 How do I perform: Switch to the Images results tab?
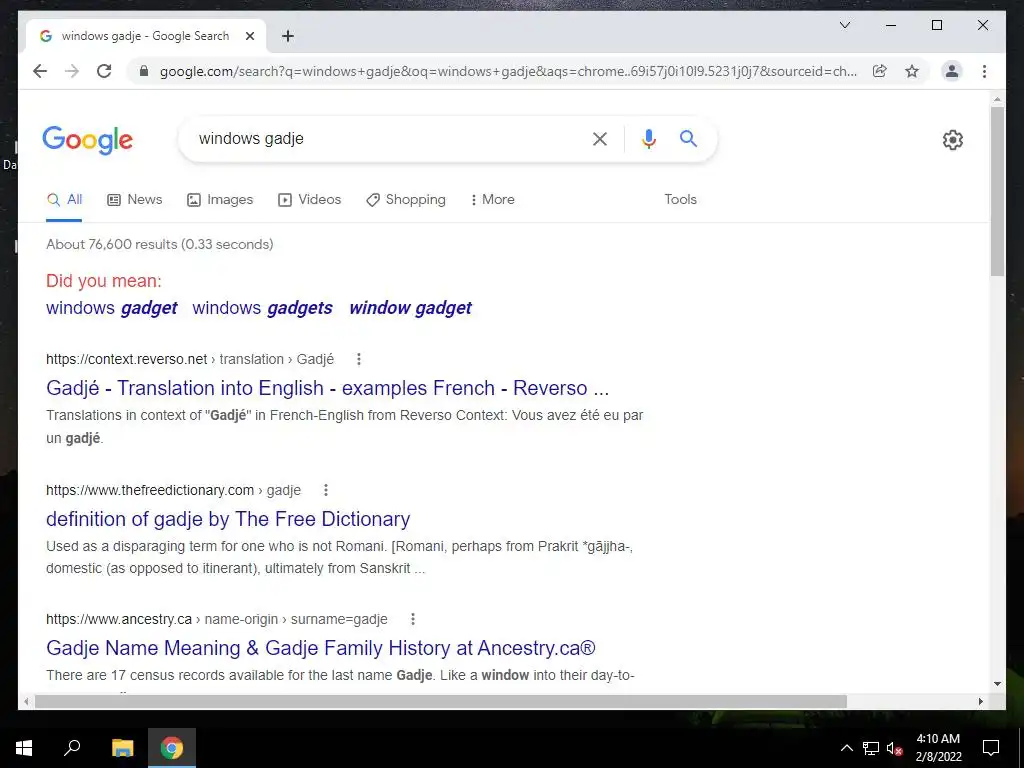pyautogui.click(x=220, y=199)
